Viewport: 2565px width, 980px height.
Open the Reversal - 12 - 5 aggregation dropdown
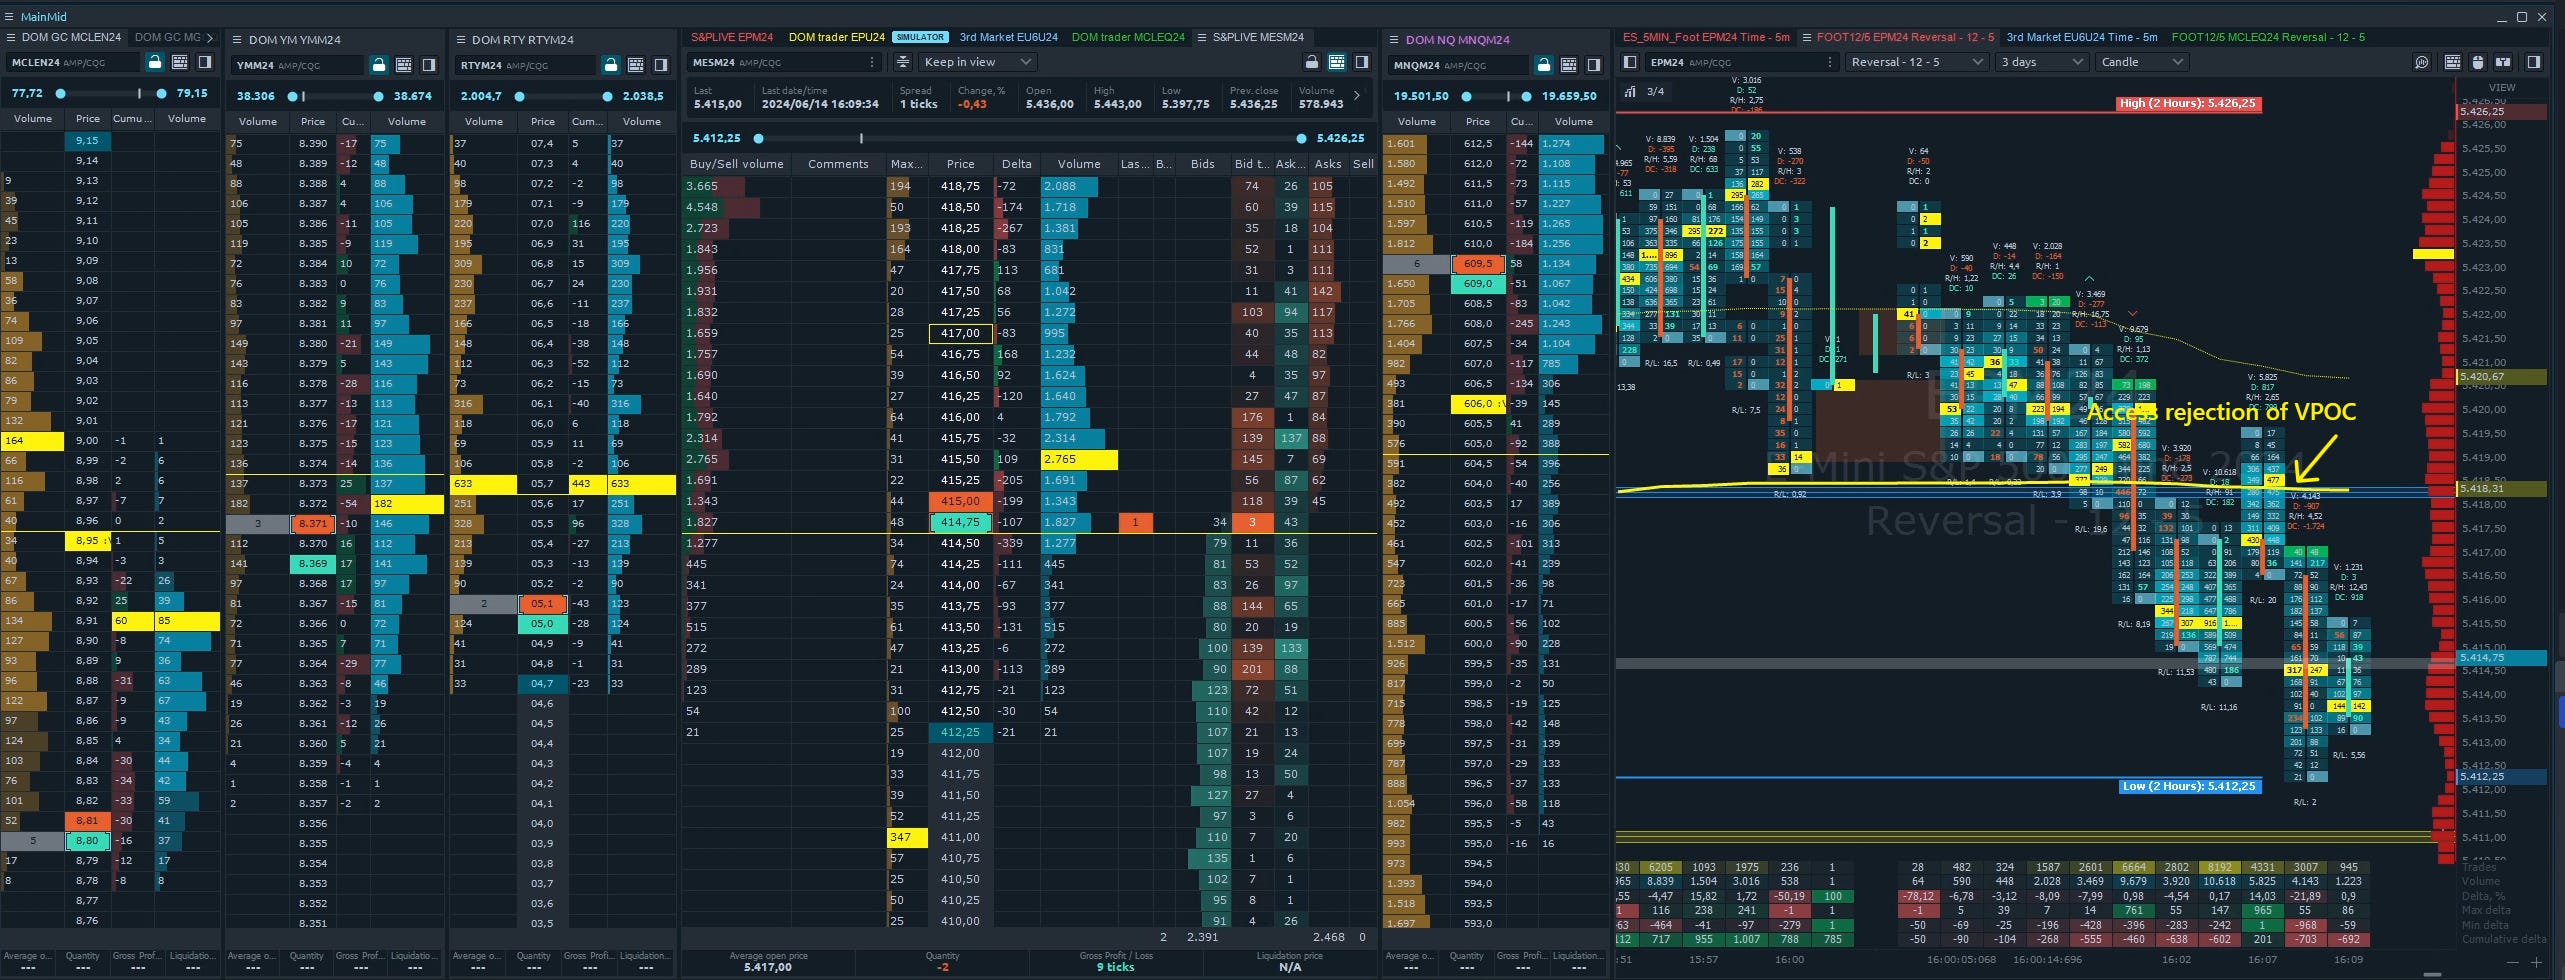[1916, 62]
